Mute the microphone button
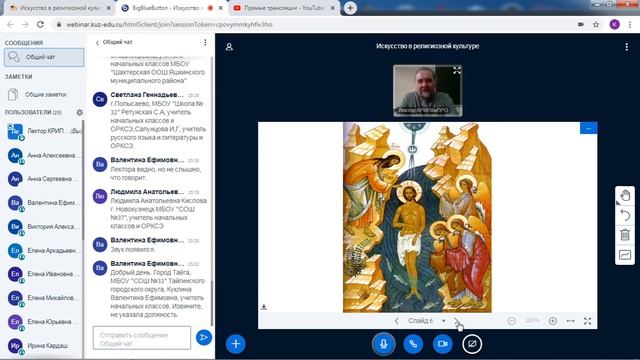This screenshot has width=640, height=360. (x=383, y=344)
